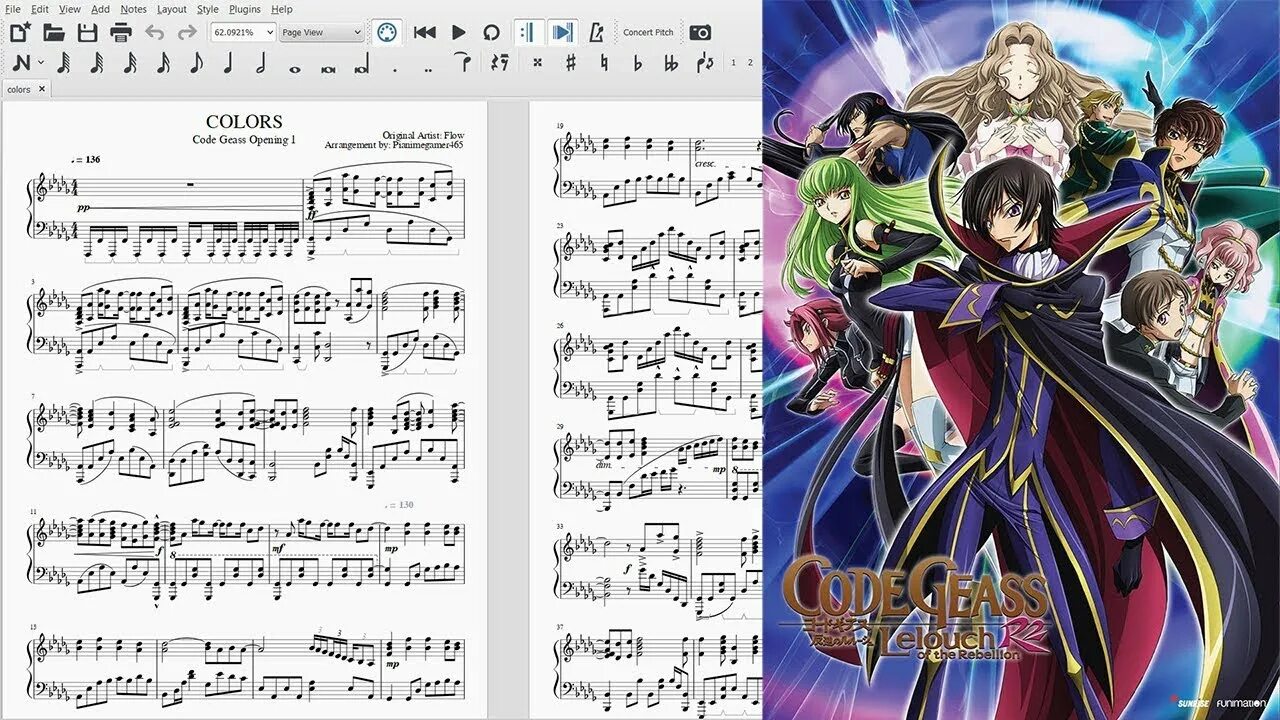The height and width of the screenshot is (720, 1280).
Task: Open the Style menu
Action: coord(207,9)
